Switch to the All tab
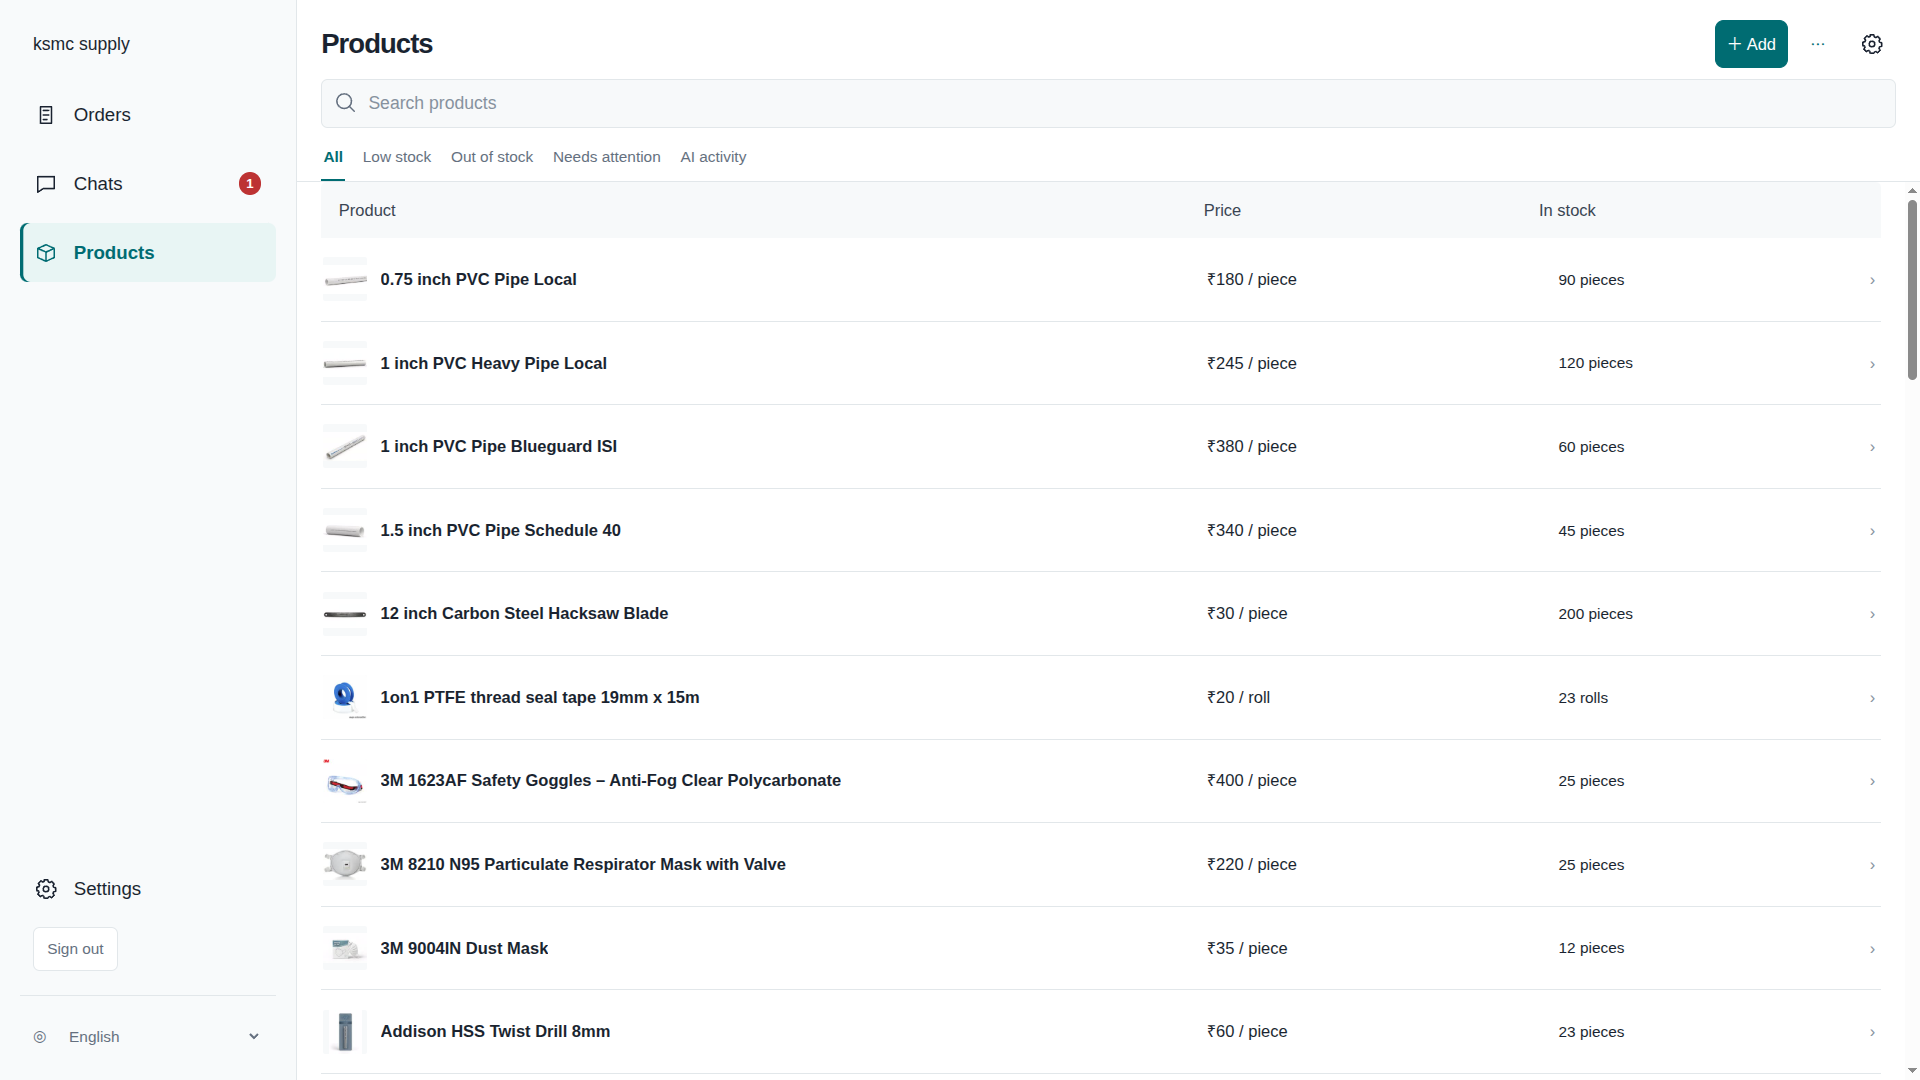Screen dimensions: 1920x1080 click(333, 157)
